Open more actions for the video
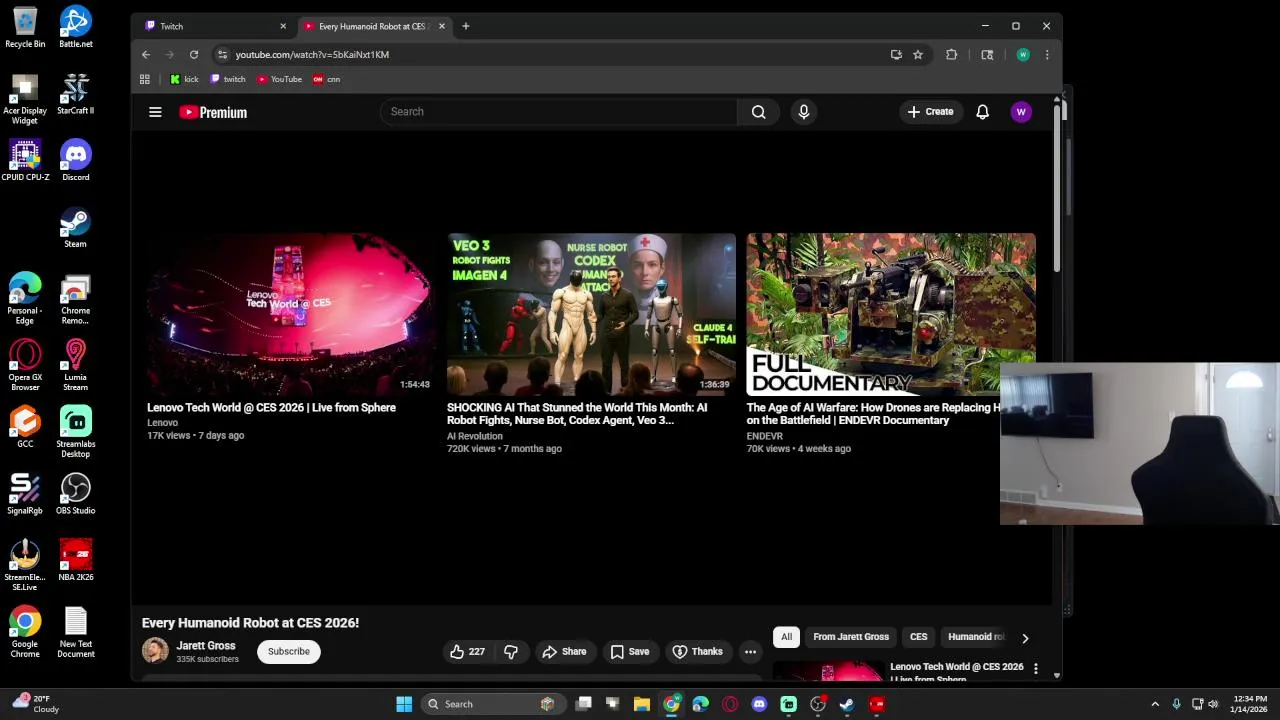 [750, 652]
